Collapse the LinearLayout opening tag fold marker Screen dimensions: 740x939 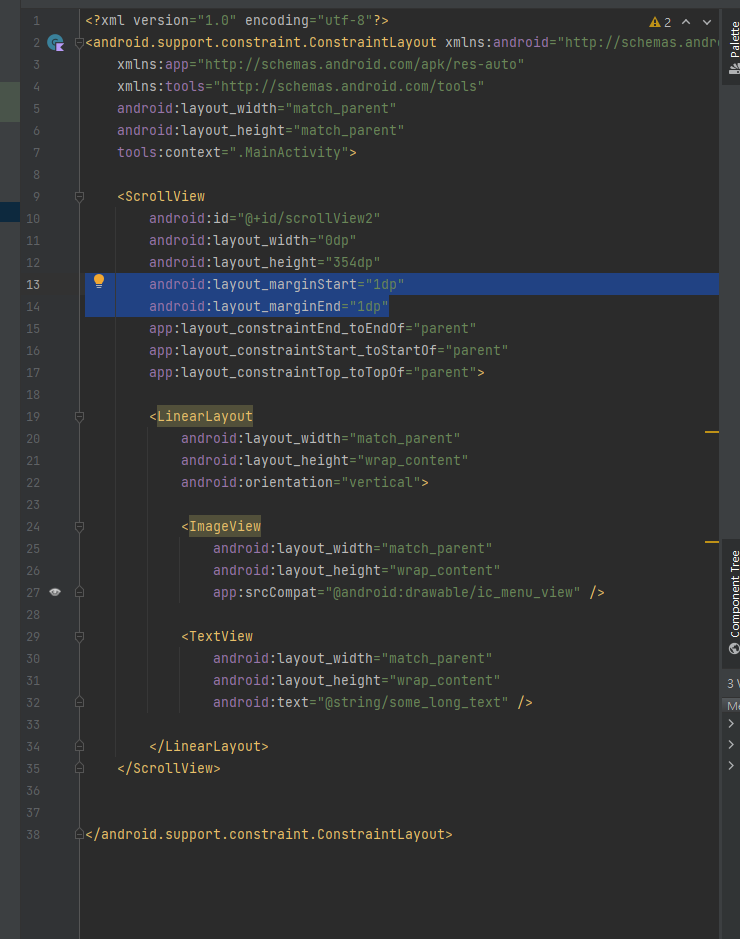point(79,416)
